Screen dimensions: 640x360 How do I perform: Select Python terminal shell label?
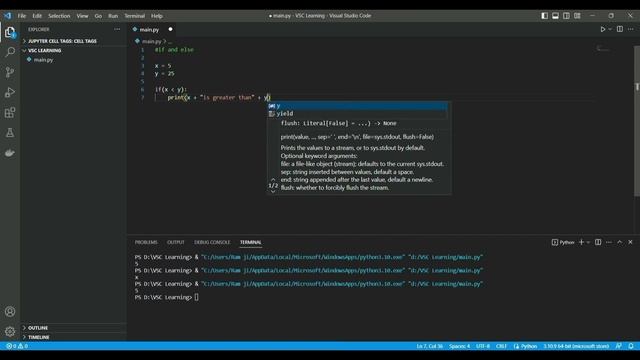click(x=563, y=242)
